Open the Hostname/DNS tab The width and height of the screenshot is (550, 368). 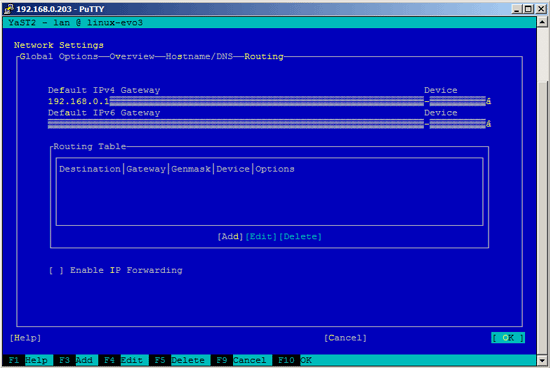199,56
